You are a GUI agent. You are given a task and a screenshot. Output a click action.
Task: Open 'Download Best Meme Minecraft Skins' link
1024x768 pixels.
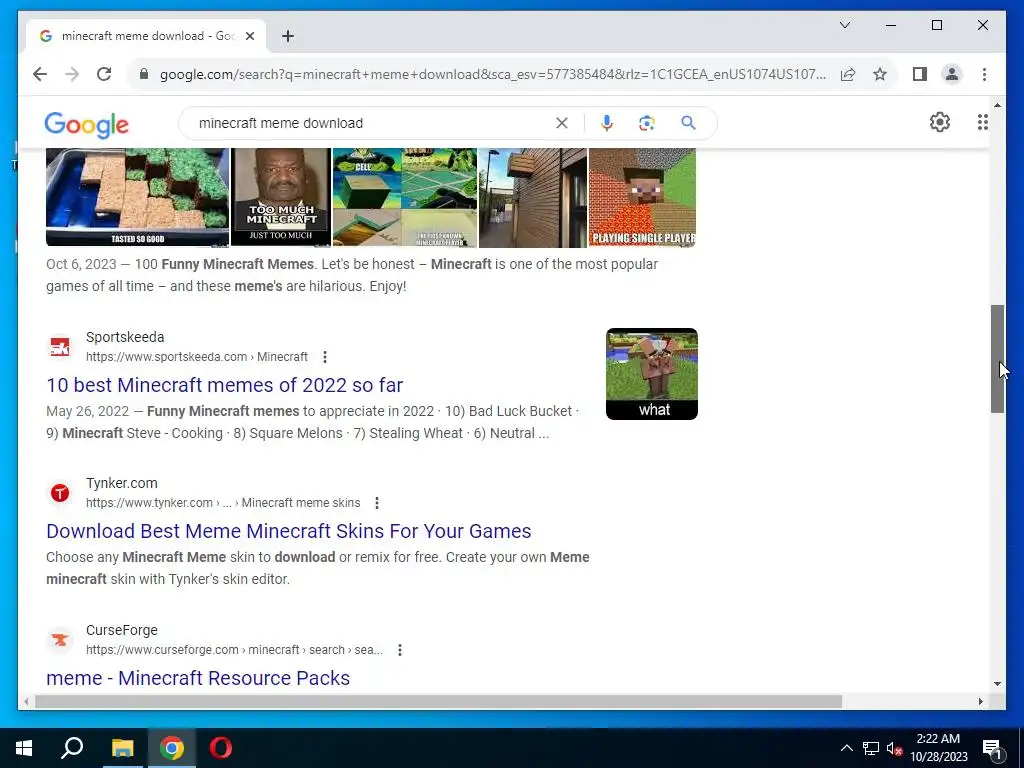coord(289,531)
